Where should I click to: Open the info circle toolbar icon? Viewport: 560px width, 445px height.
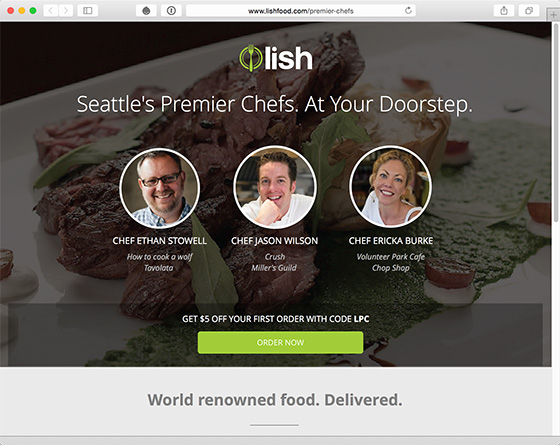point(171,11)
